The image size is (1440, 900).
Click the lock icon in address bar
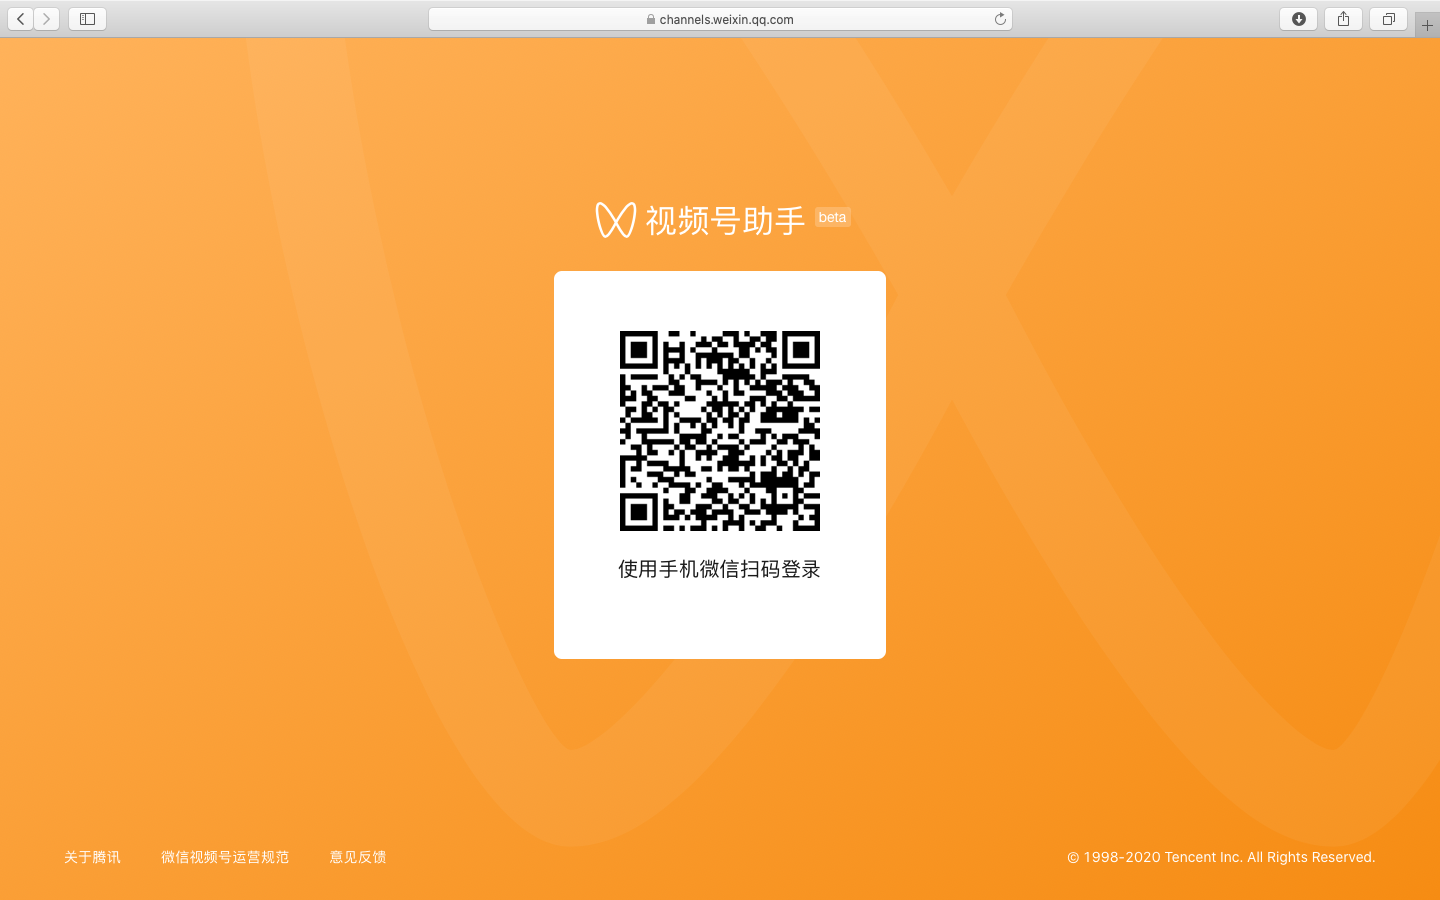651,19
